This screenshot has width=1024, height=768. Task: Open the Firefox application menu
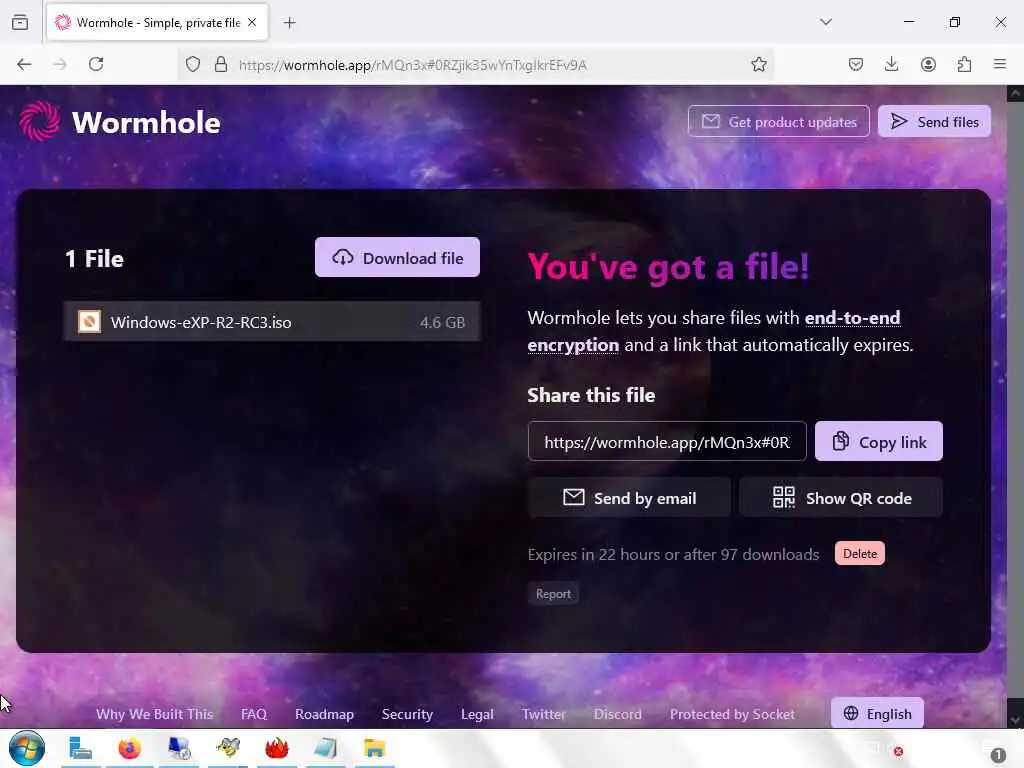pos(1000,64)
